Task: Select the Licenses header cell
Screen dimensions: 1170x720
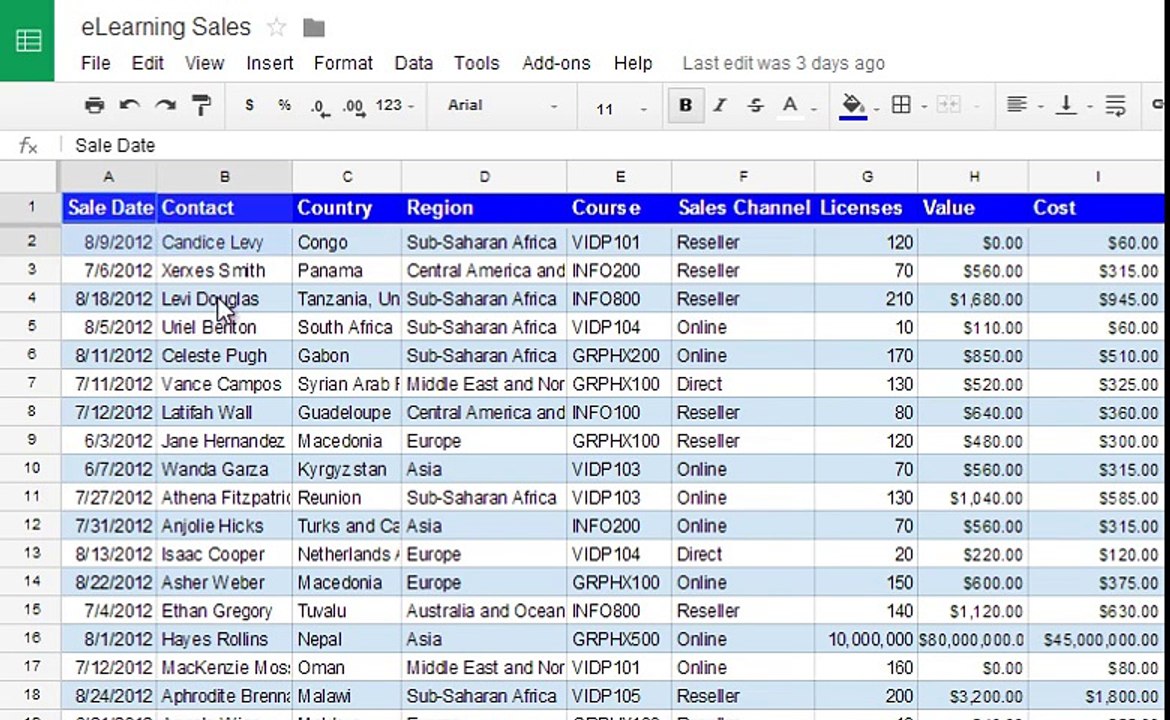Action: [866, 207]
